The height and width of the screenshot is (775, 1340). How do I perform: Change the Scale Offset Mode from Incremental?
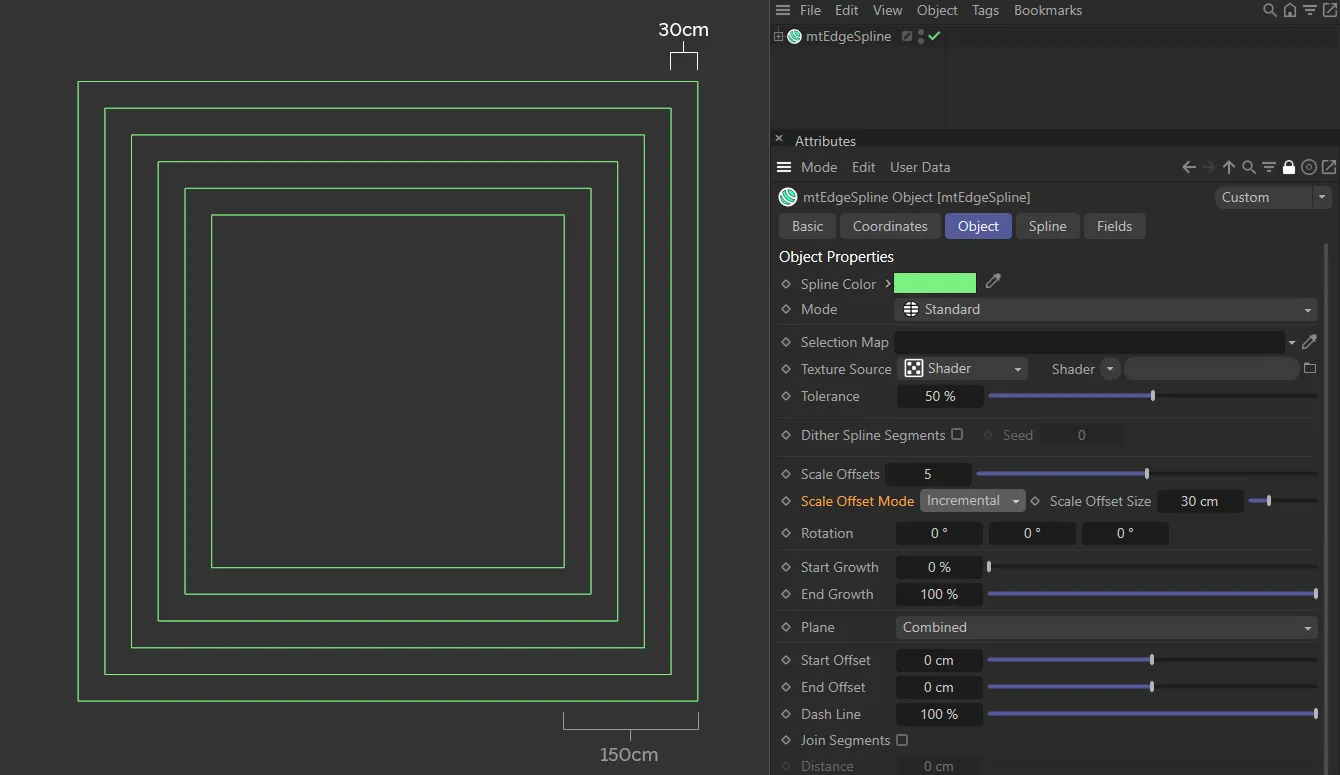[x=971, y=500]
